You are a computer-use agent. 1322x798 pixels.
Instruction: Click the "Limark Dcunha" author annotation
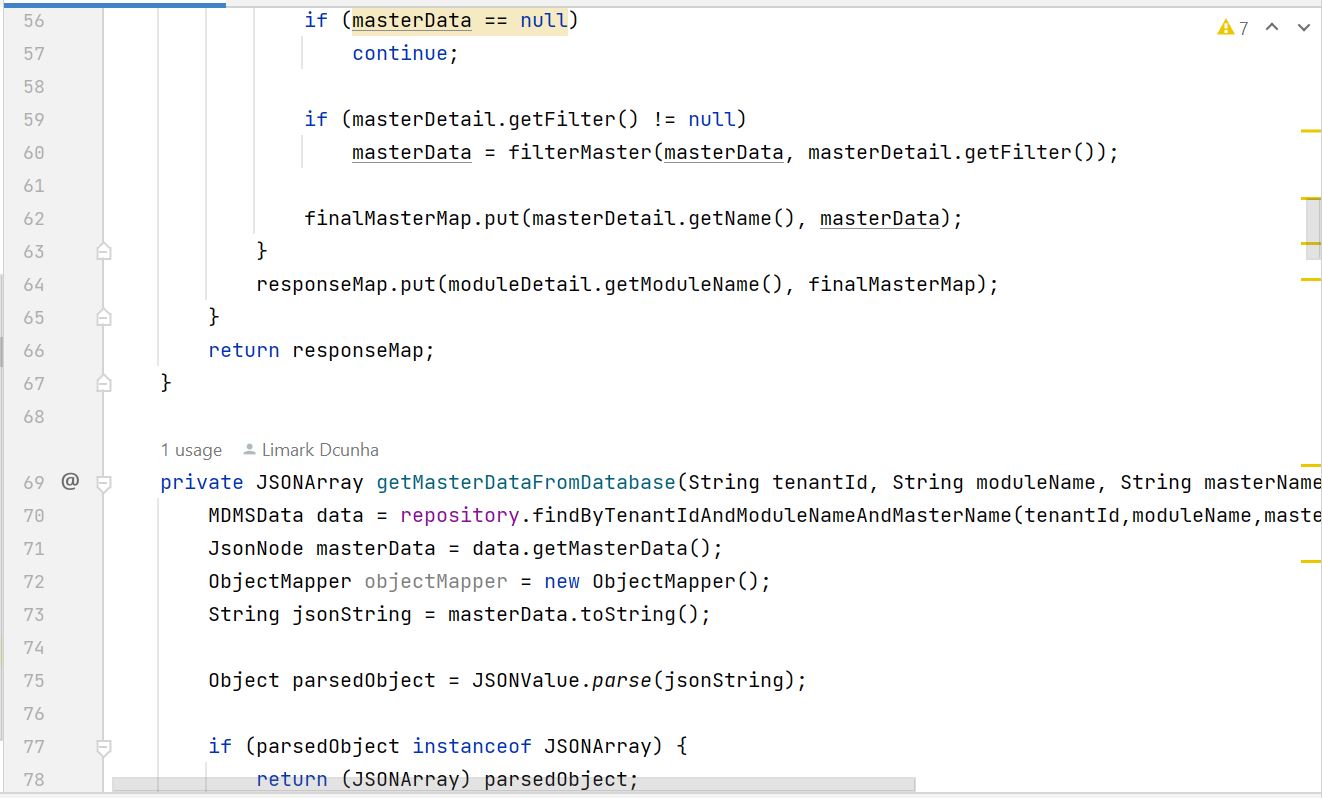tap(318, 450)
